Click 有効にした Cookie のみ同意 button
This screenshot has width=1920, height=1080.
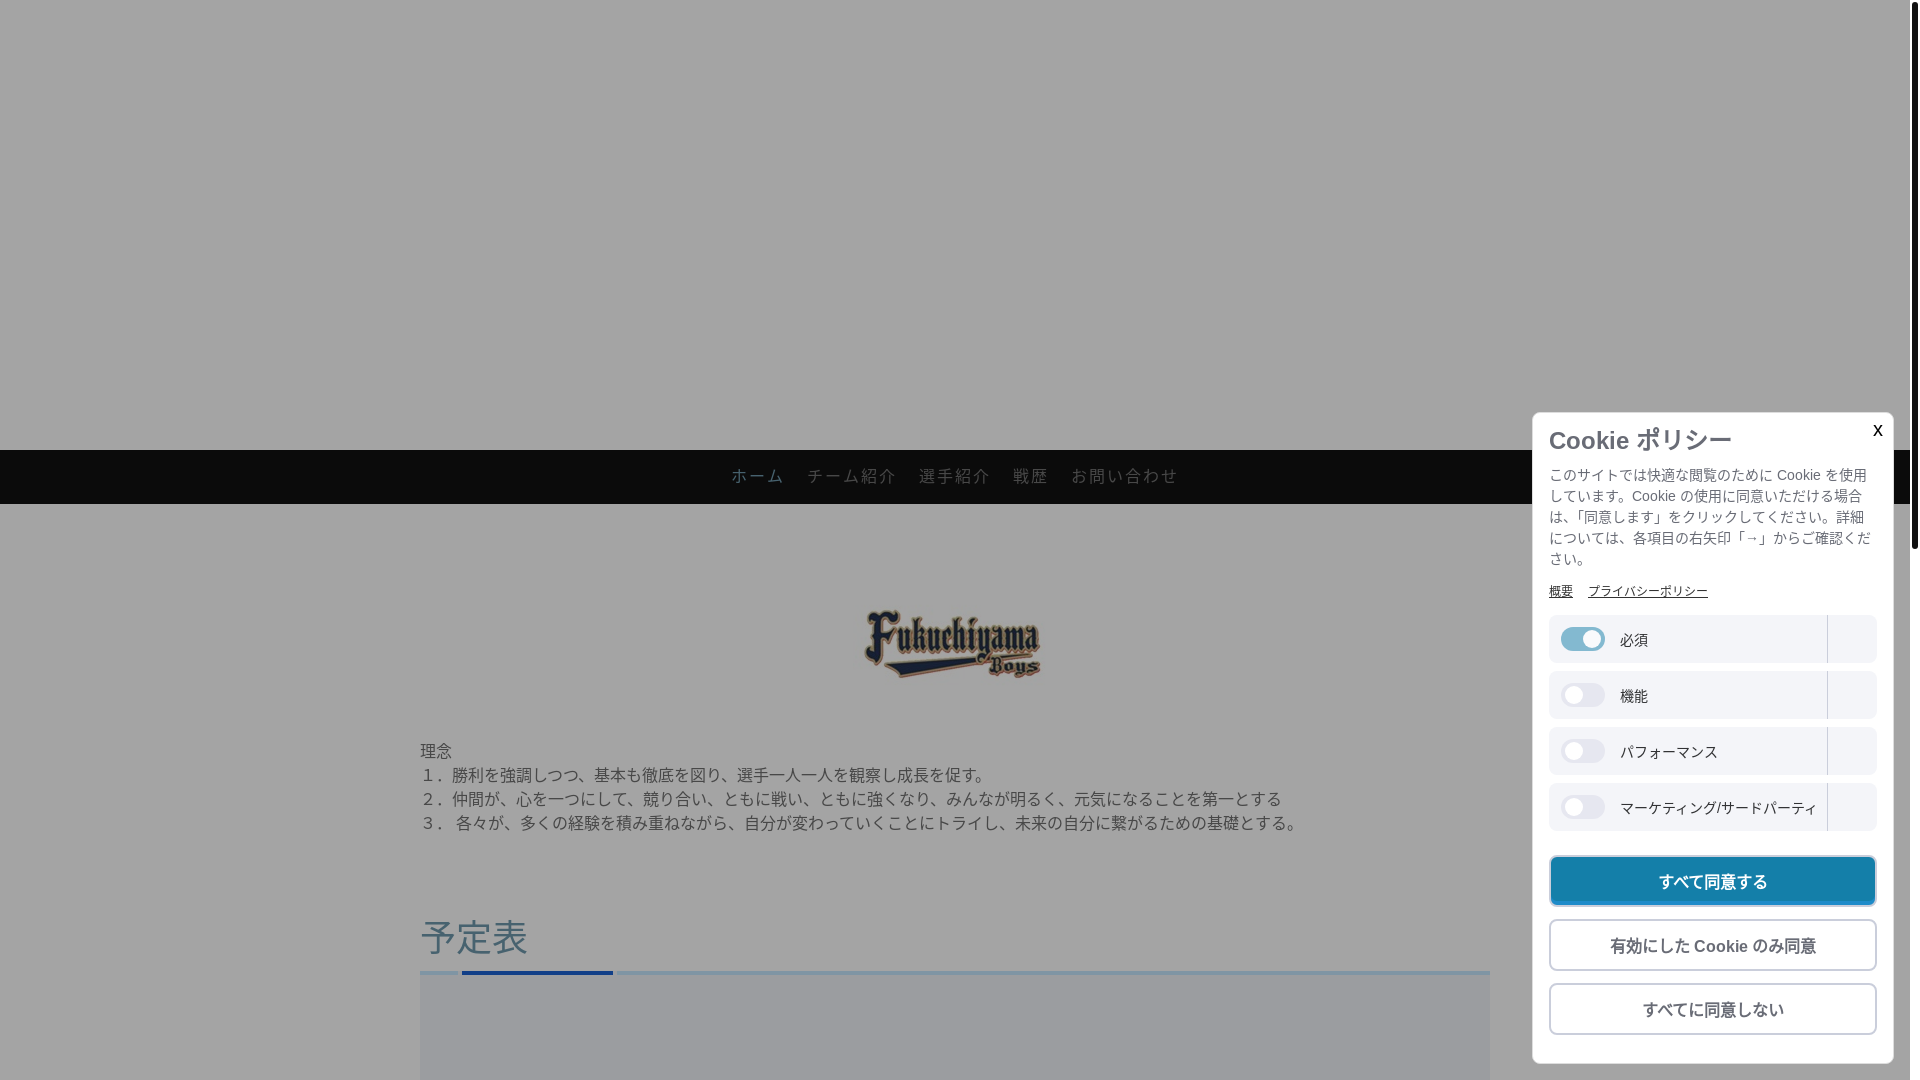point(1713,945)
